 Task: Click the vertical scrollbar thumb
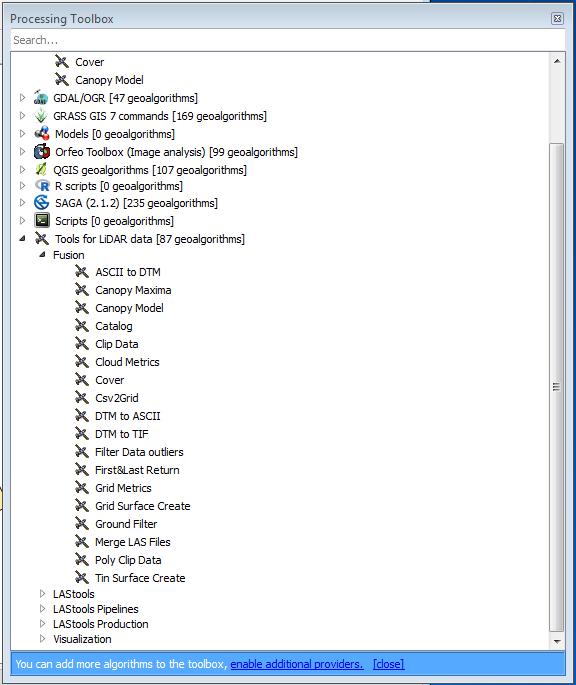(556, 387)
